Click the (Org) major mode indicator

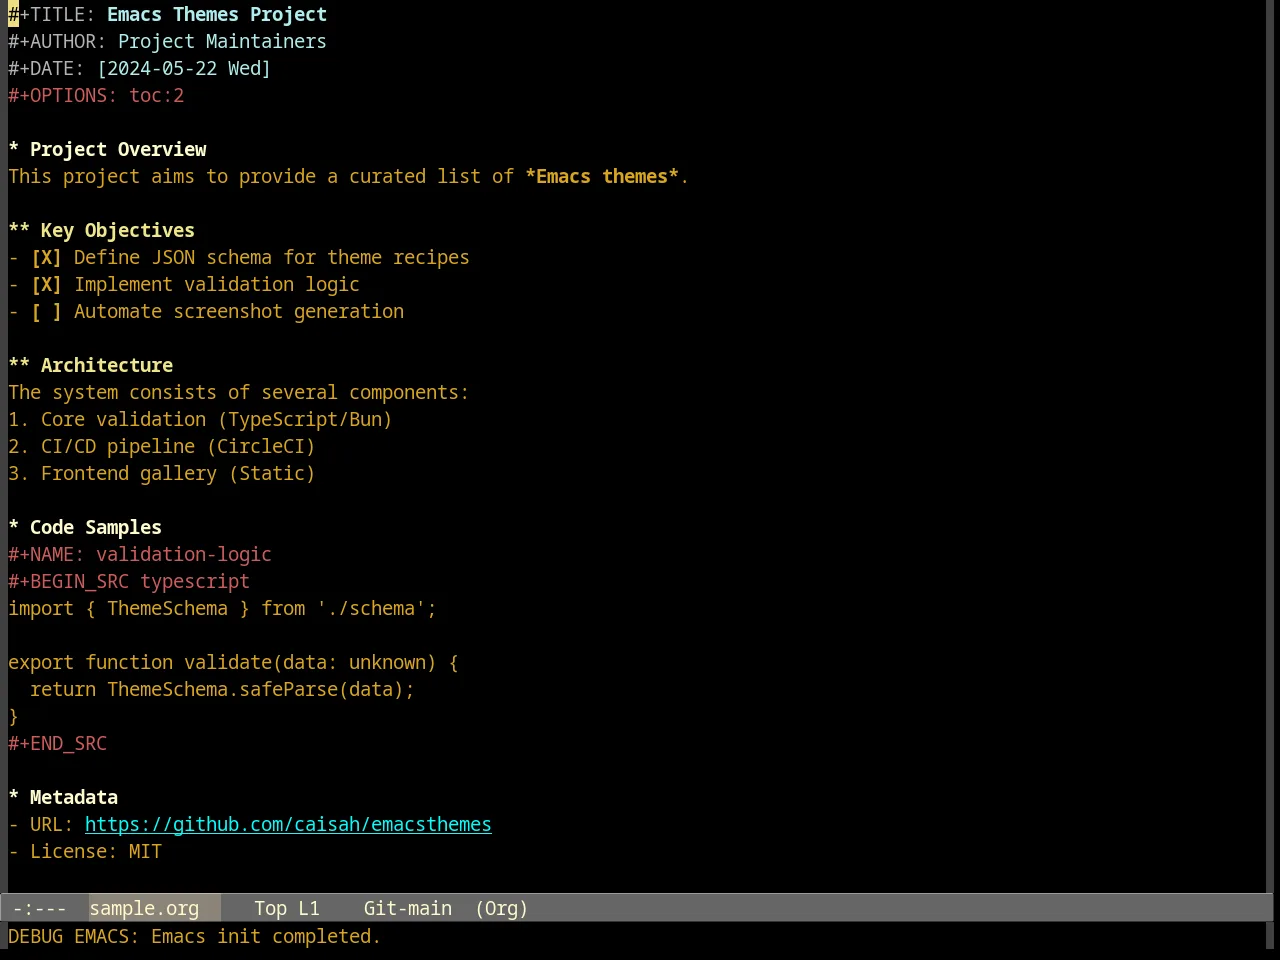[x=501, y=909]
